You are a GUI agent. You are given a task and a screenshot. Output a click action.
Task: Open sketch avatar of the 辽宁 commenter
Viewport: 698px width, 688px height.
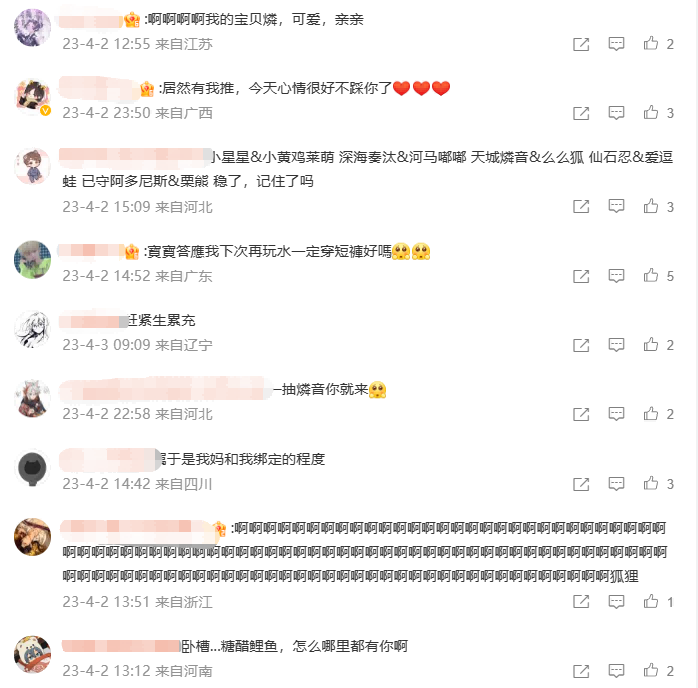tap(32, 329)
